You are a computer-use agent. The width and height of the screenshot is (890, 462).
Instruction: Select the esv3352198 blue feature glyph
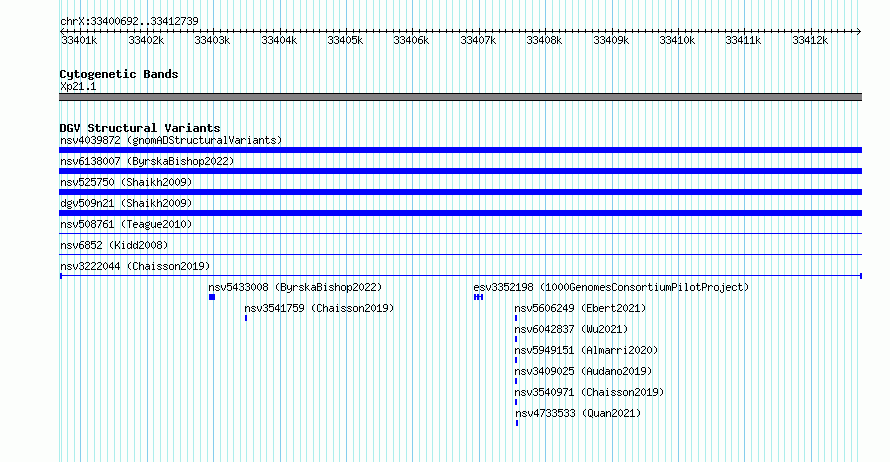pos(478,297)
